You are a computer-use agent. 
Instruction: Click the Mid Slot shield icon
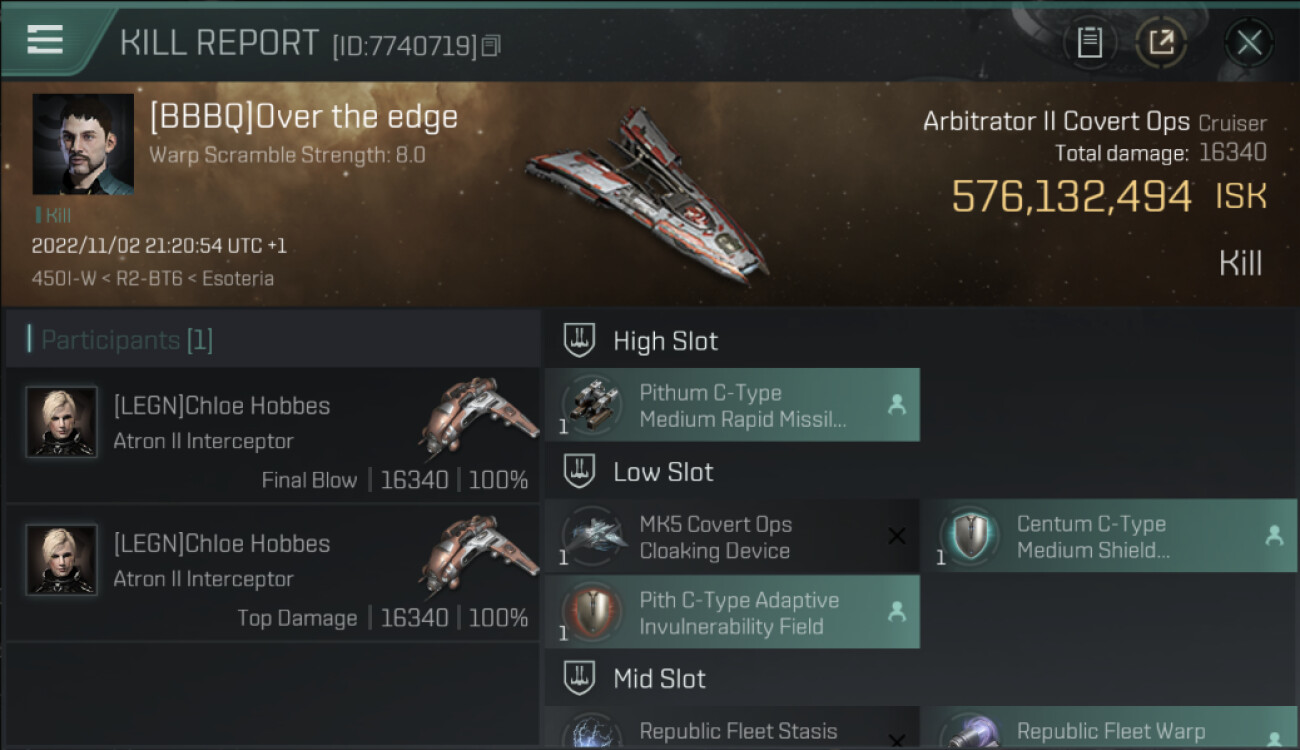[580, 678]
